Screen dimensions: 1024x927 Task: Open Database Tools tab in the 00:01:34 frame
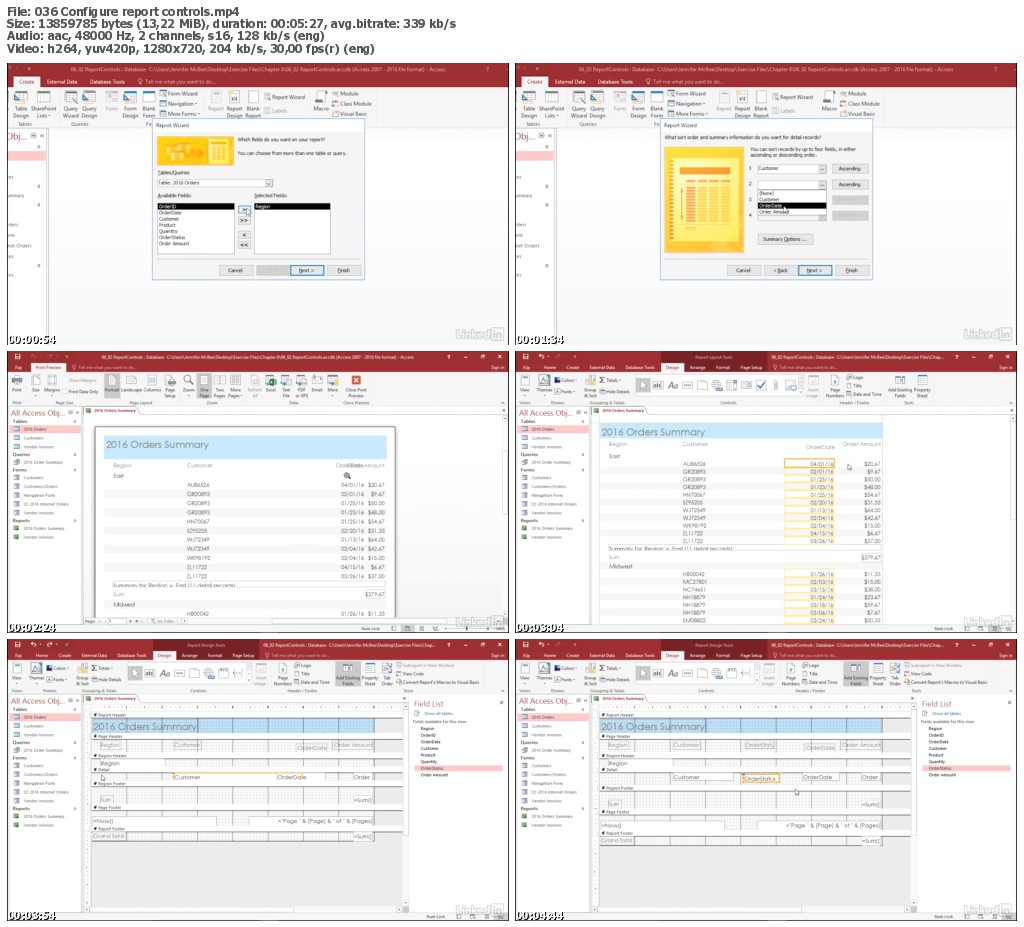point(615,82)
